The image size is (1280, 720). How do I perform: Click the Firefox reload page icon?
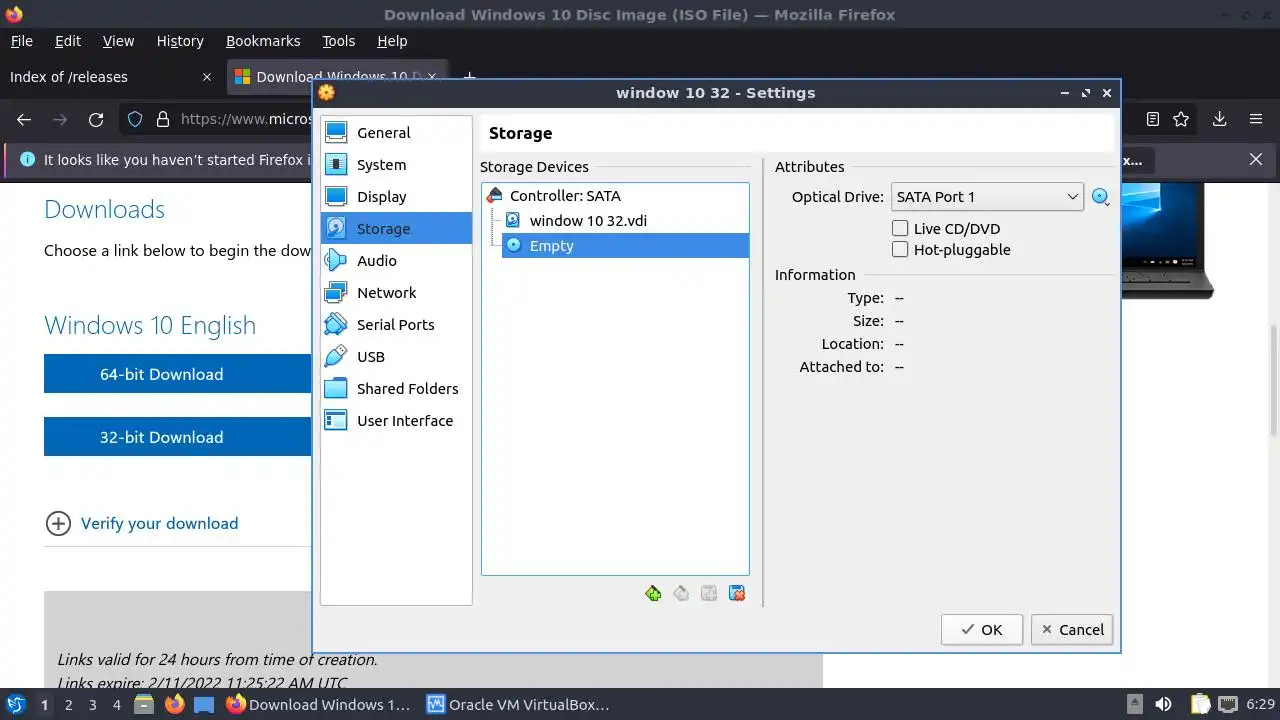[96, 119]
